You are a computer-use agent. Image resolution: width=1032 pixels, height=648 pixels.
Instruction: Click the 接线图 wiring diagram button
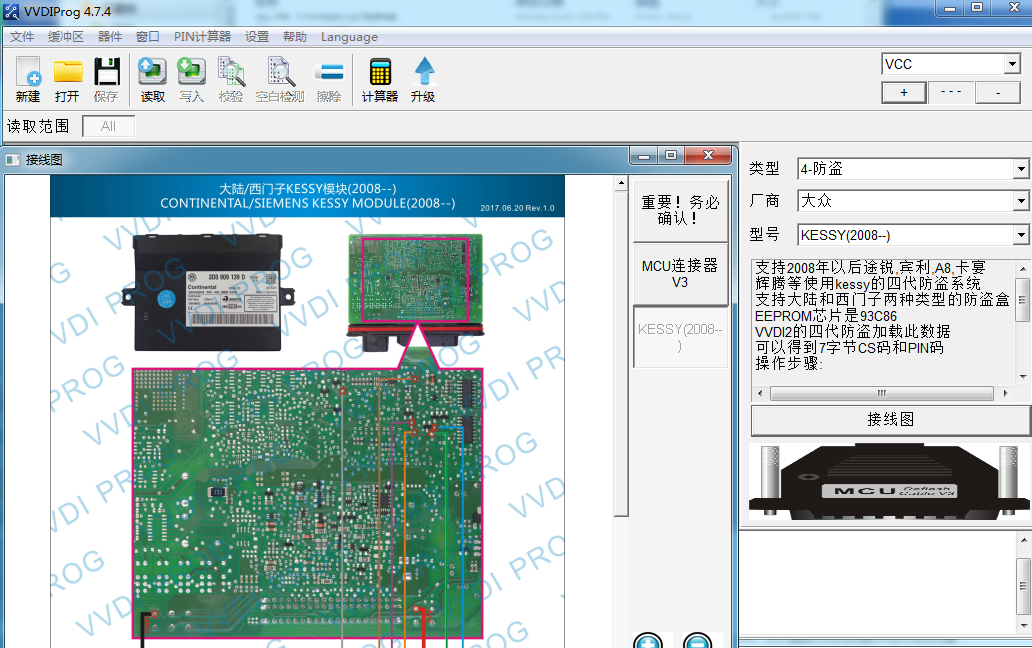point(890,420)
